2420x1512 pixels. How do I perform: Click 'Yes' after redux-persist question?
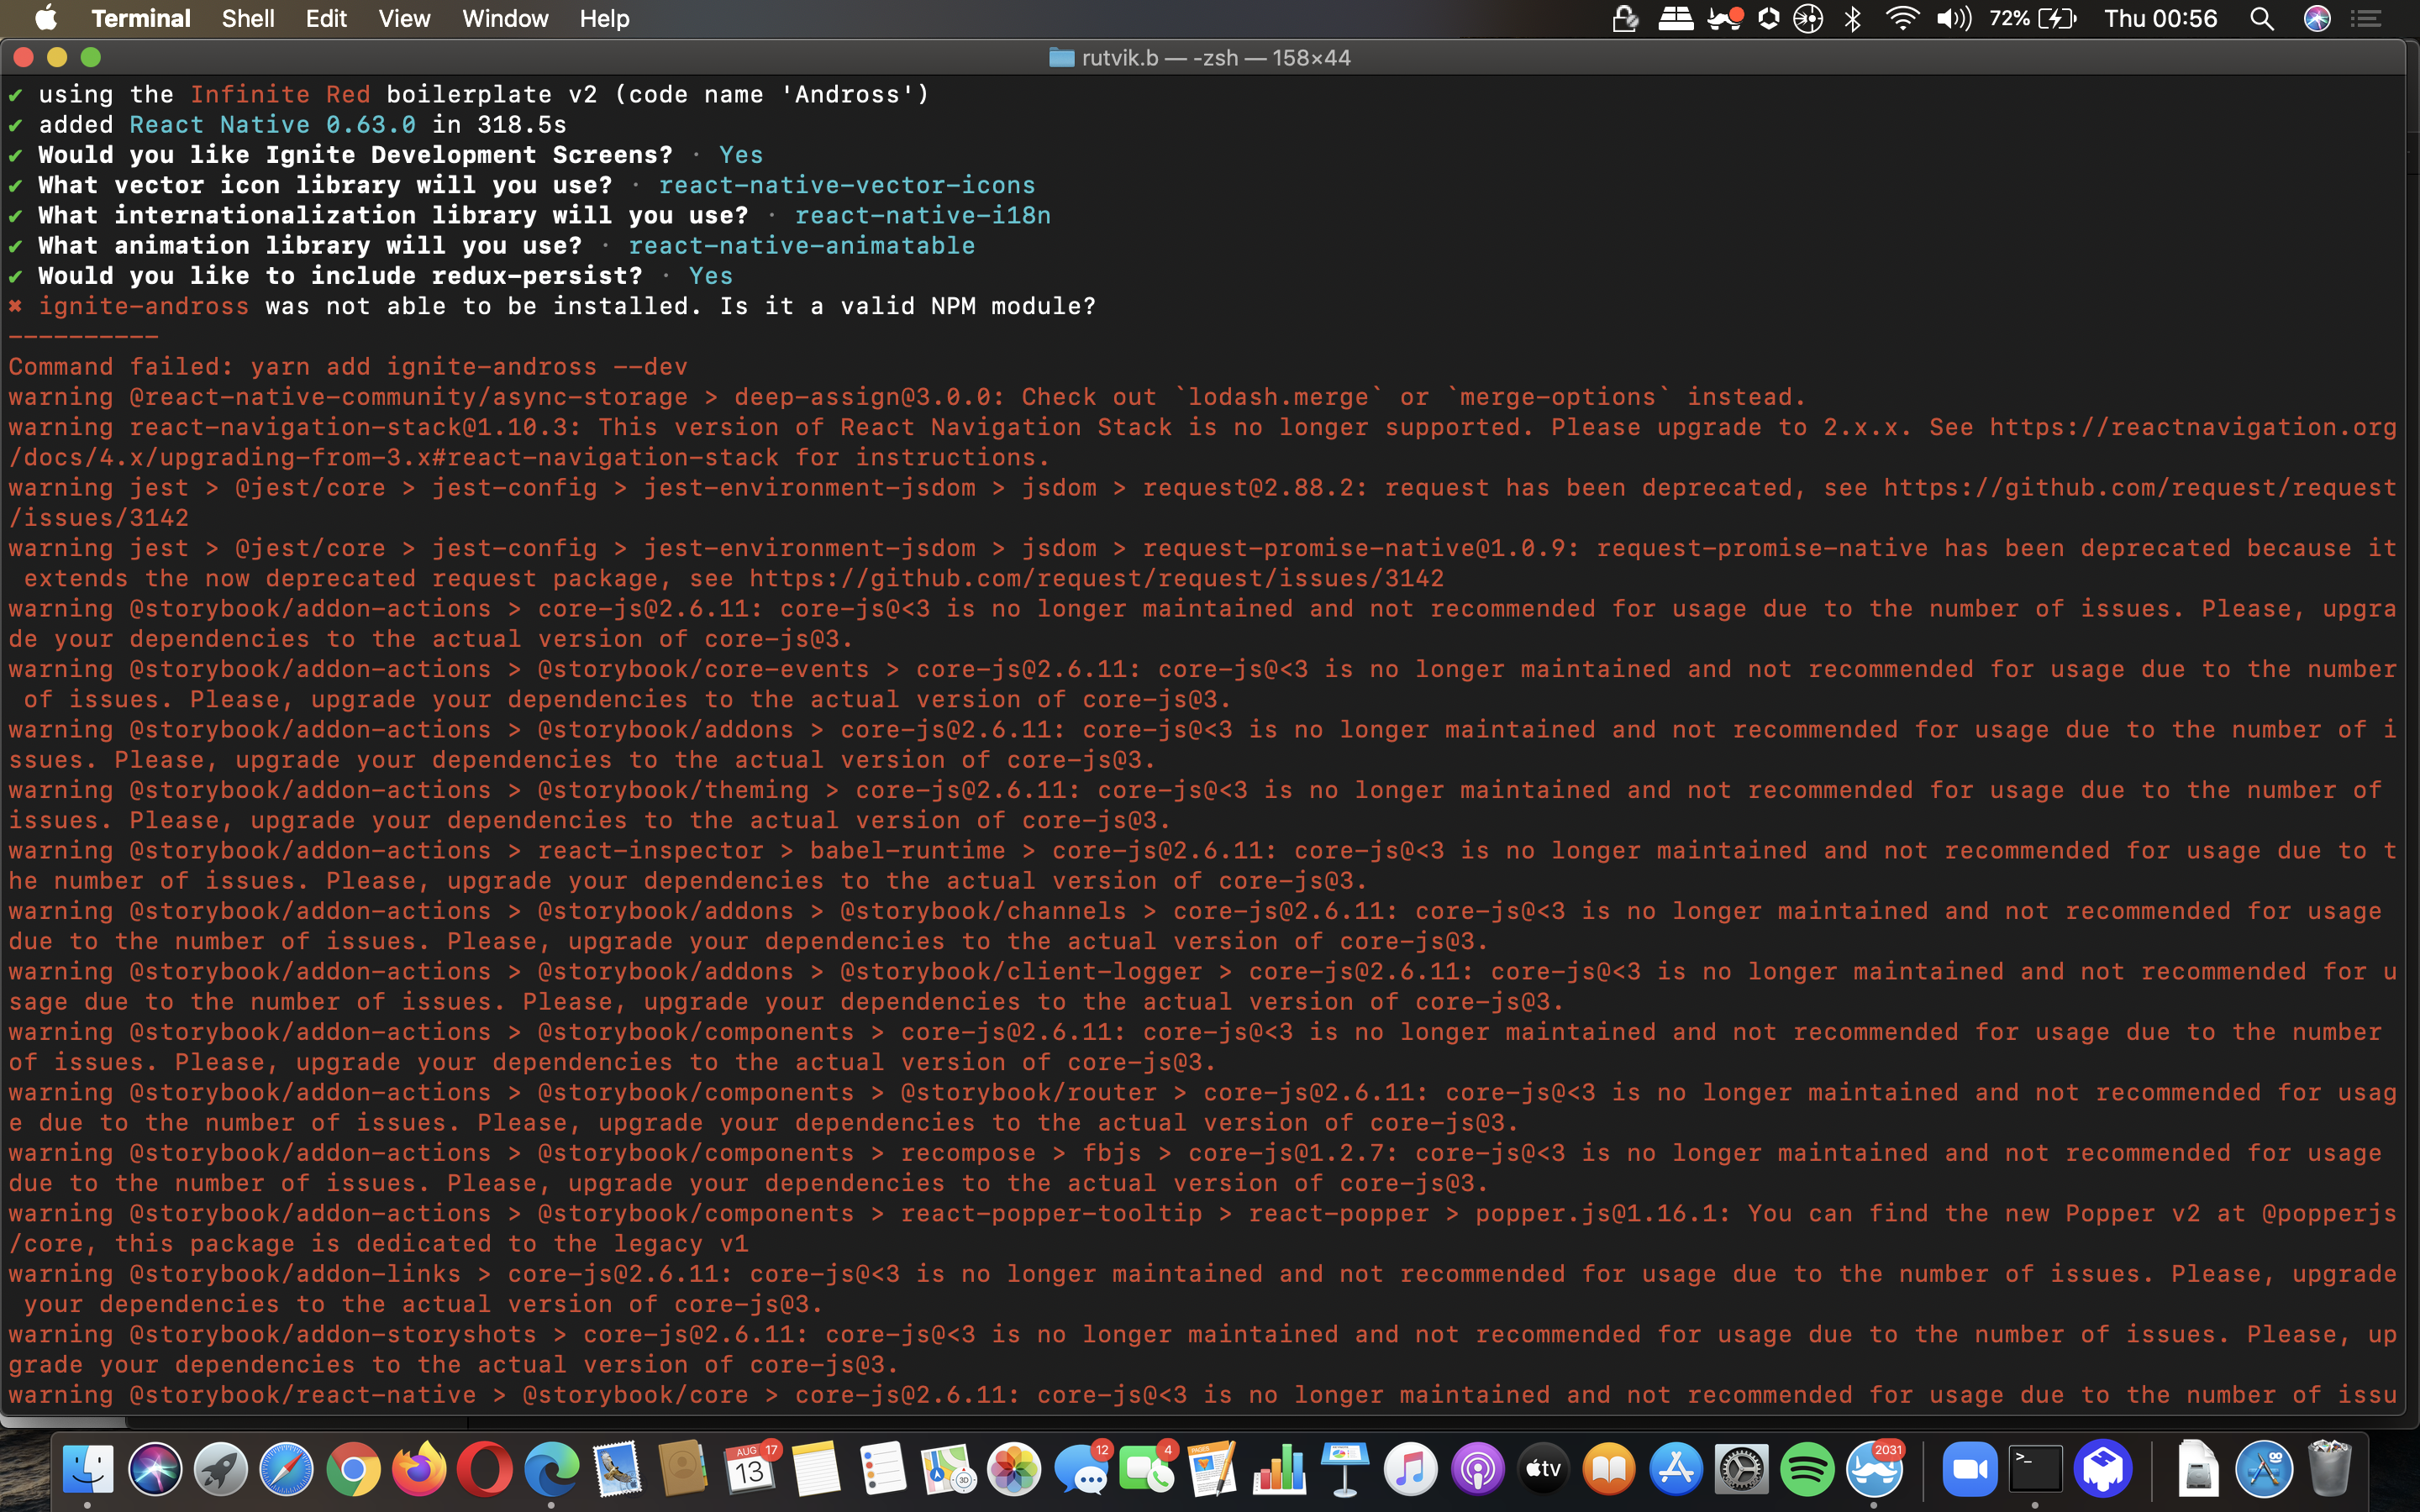point(711,276)
